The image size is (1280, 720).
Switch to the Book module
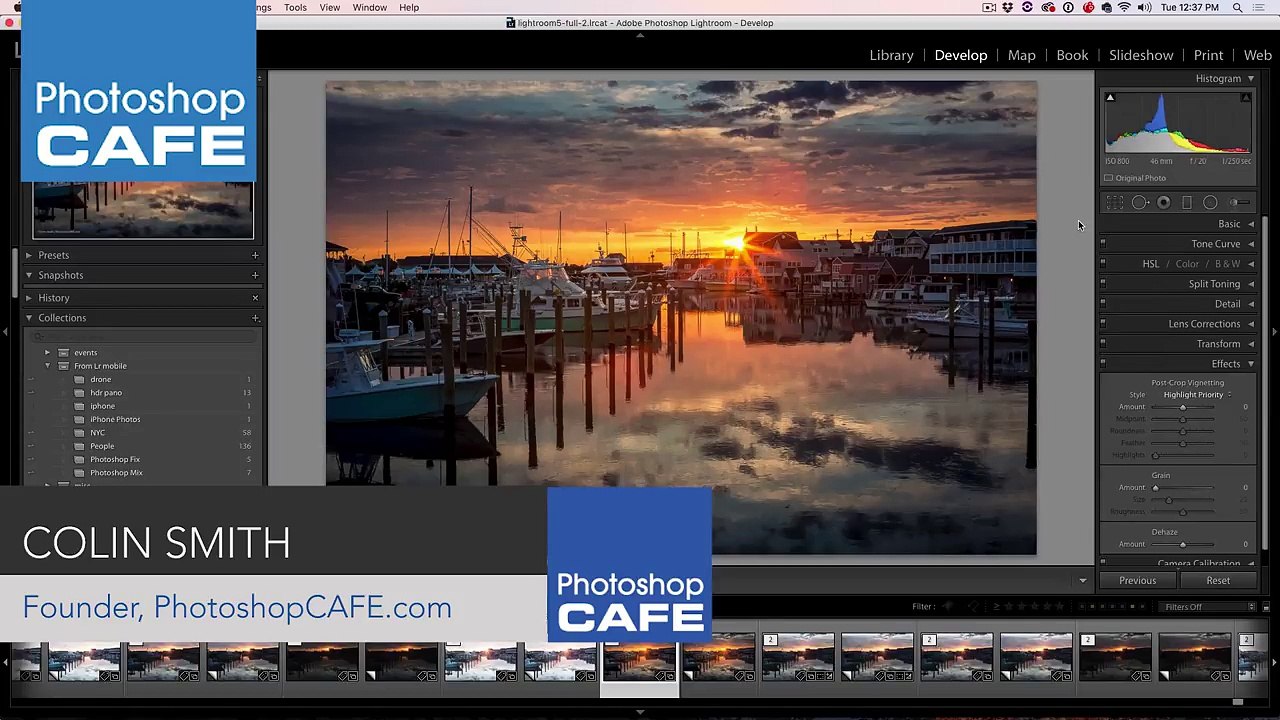click(1072, 55)
